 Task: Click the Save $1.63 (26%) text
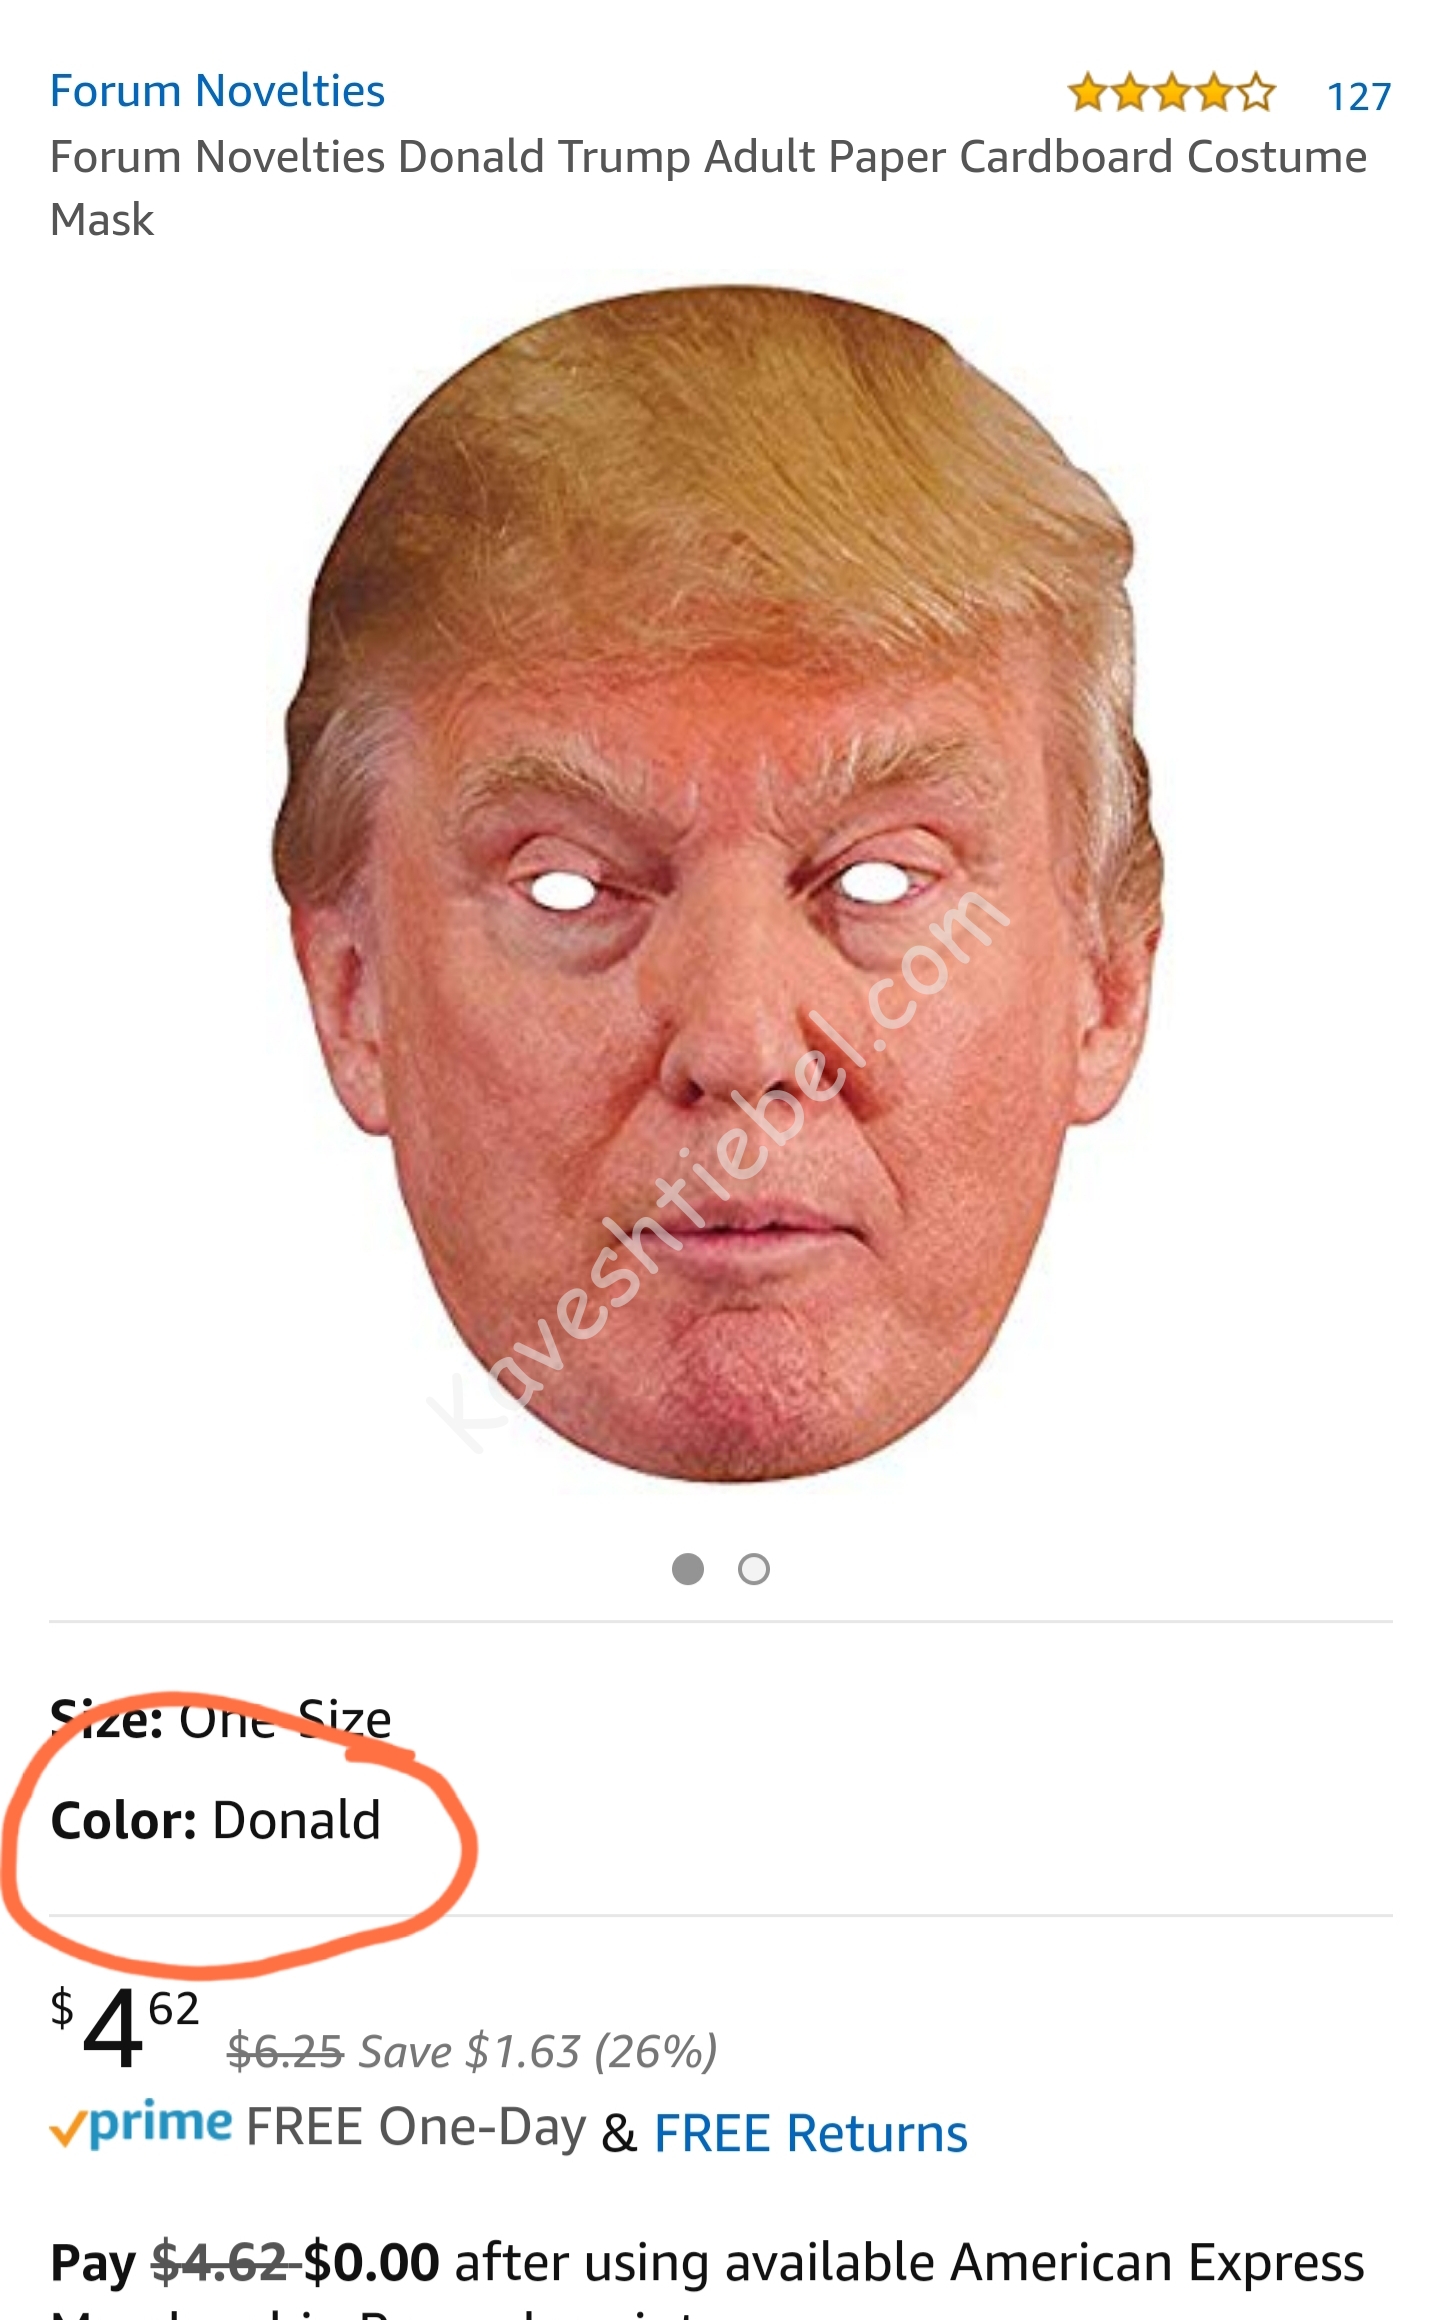click(538, 2052)
